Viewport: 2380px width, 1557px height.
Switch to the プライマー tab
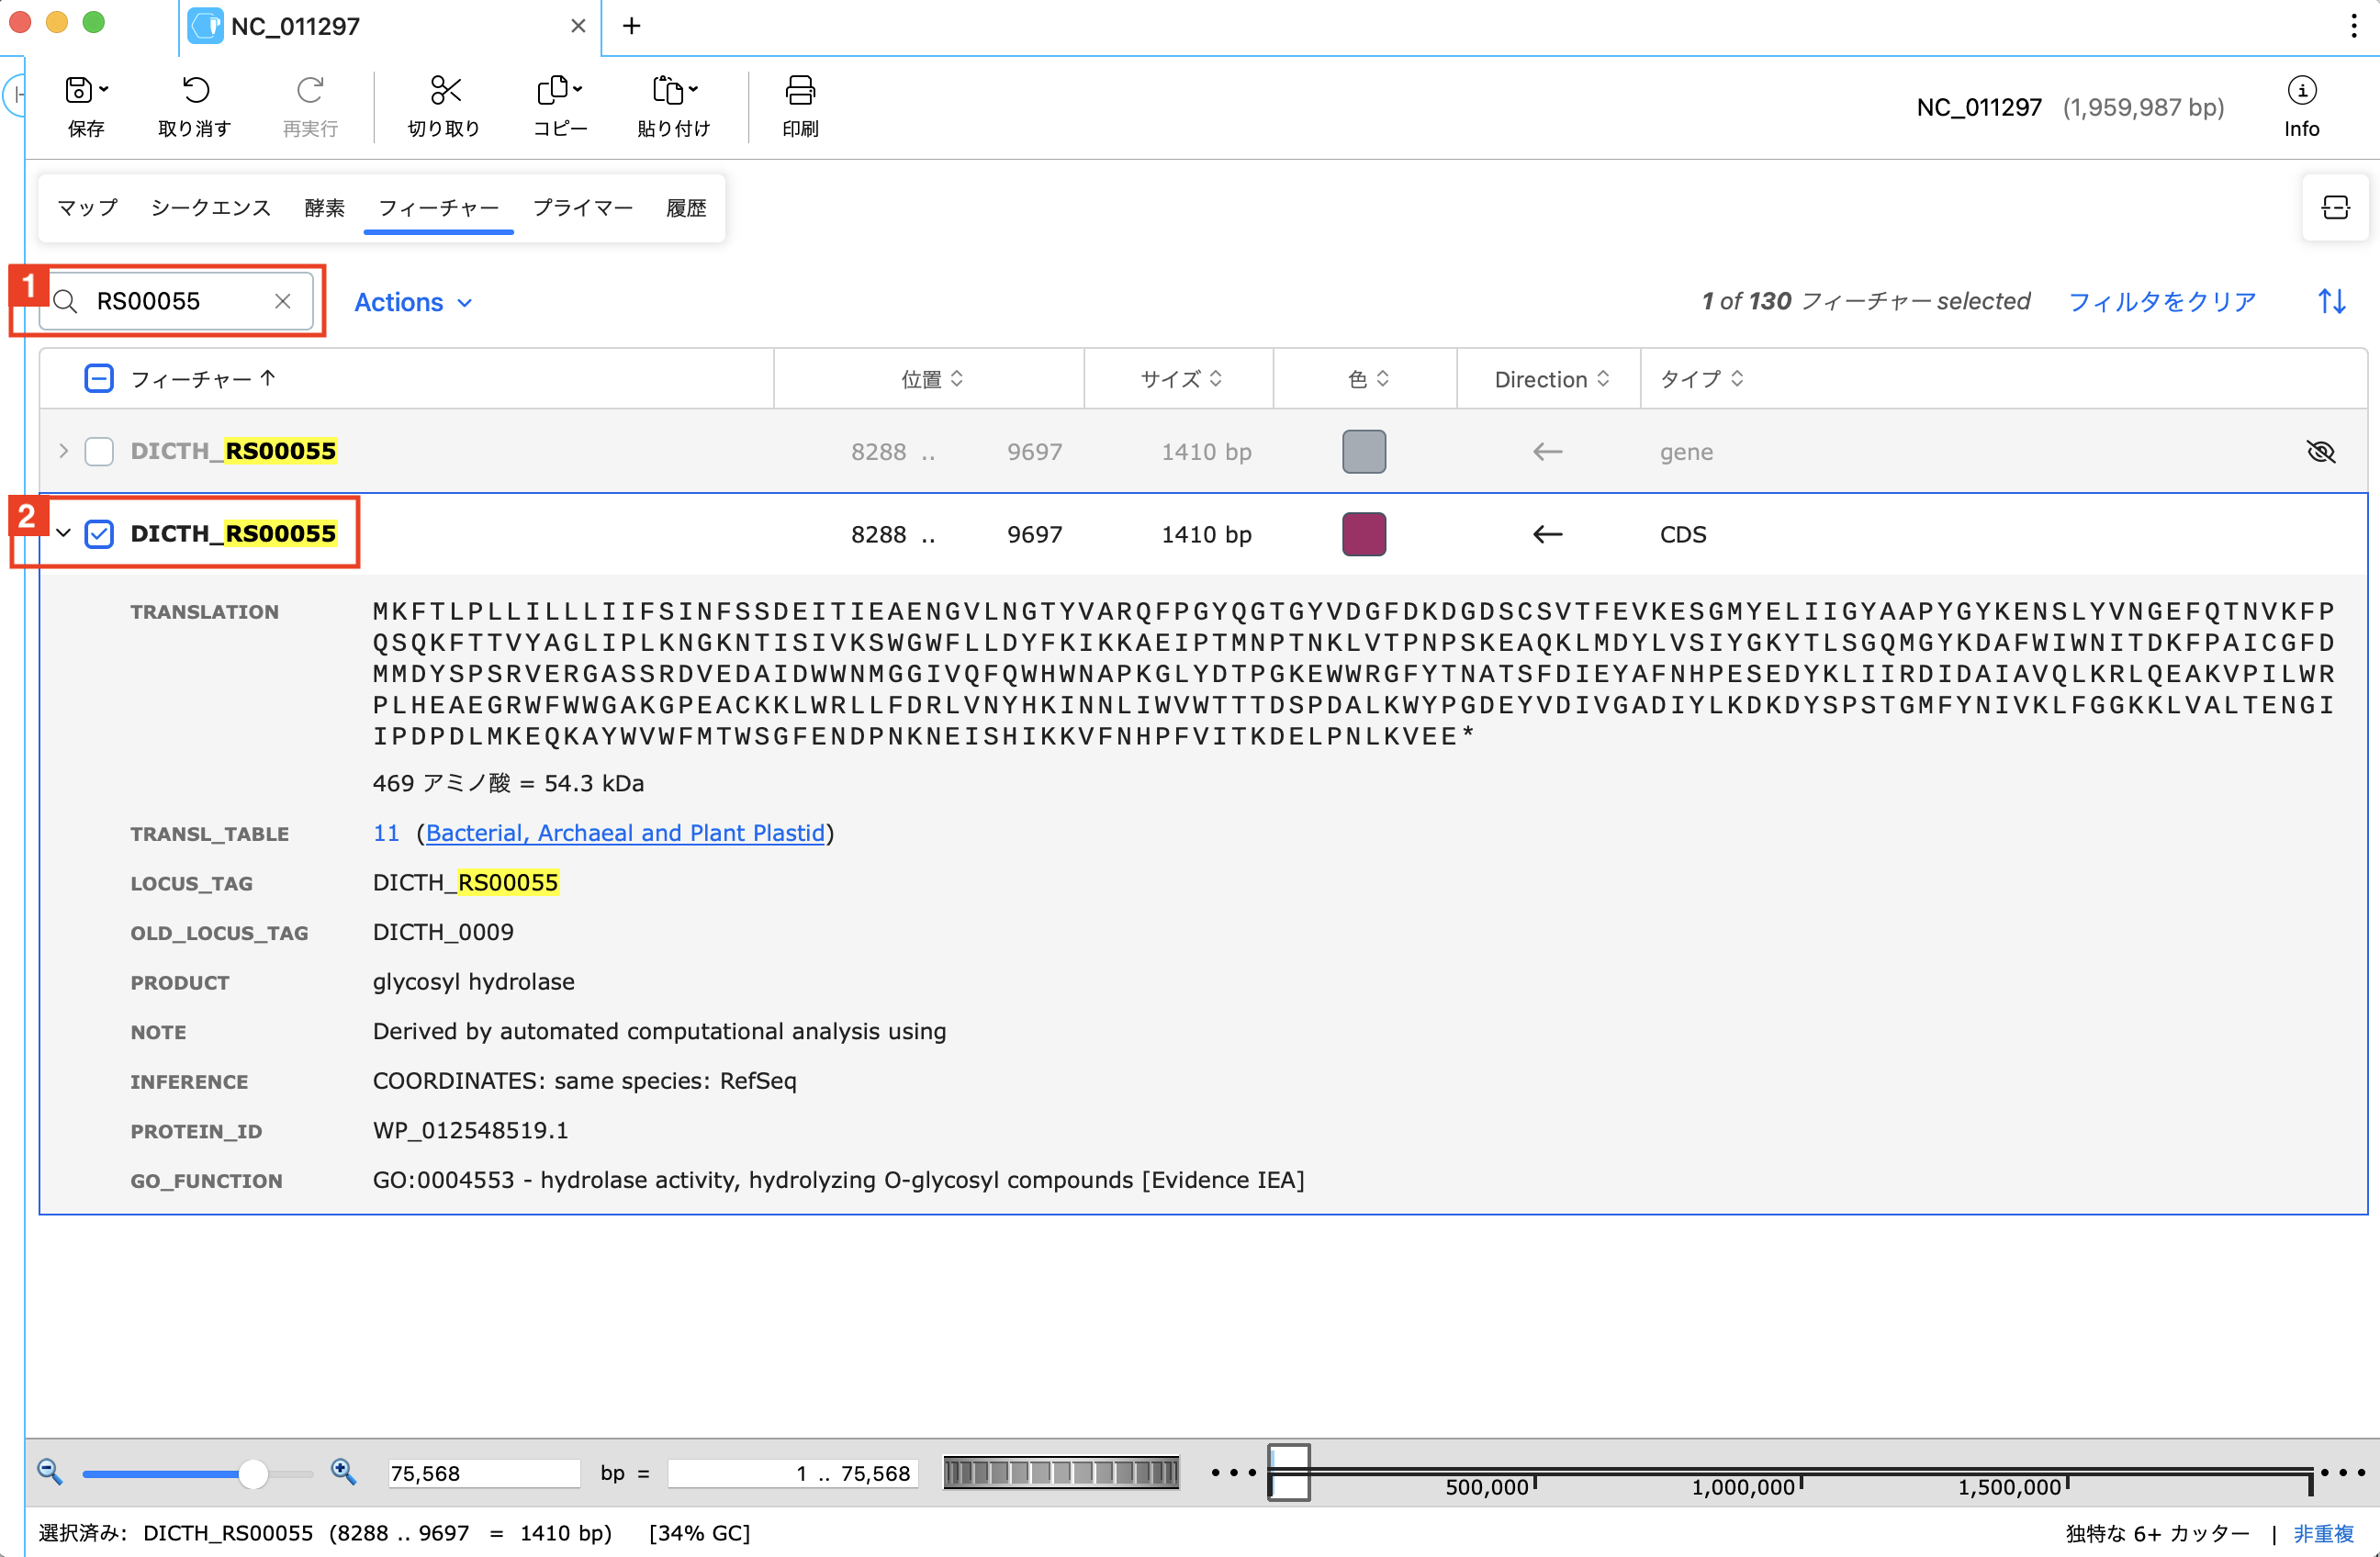pos(582,208)
